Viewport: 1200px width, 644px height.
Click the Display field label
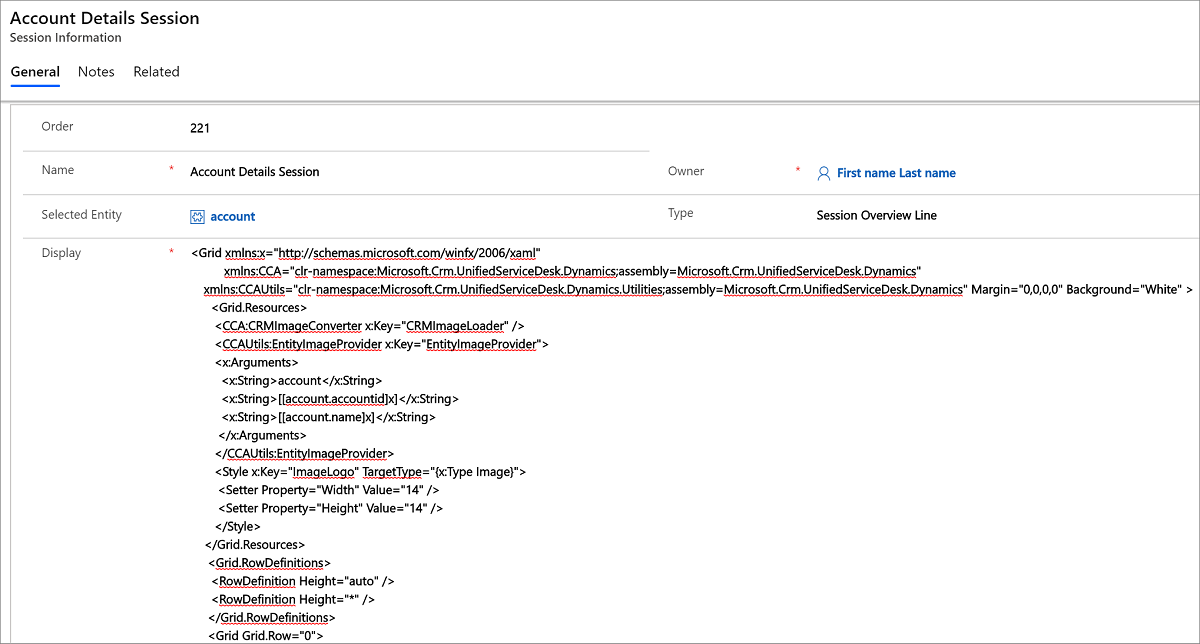(61, 253)
